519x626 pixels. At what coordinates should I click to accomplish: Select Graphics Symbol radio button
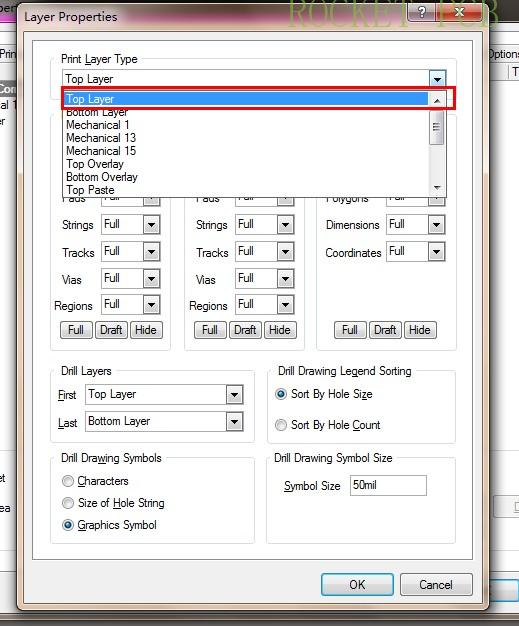coord(68,525)
